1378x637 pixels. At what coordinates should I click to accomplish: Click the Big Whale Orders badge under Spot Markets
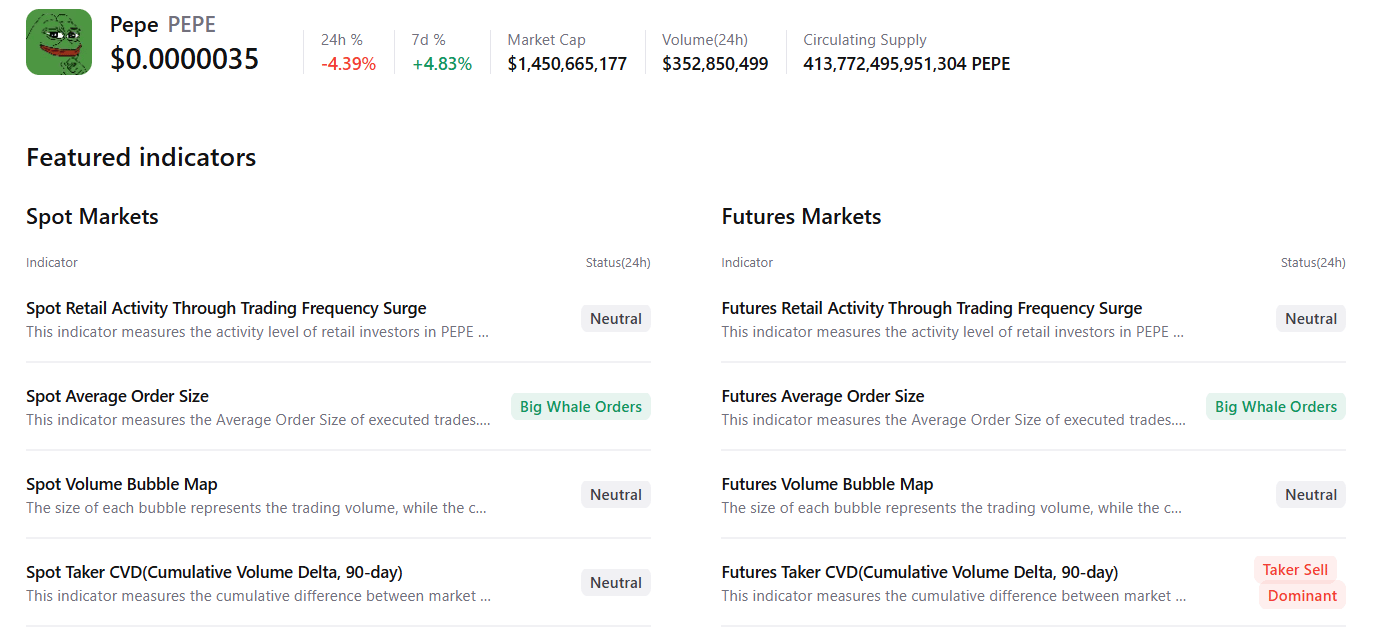pyautogui.click(x=581, y=407)
